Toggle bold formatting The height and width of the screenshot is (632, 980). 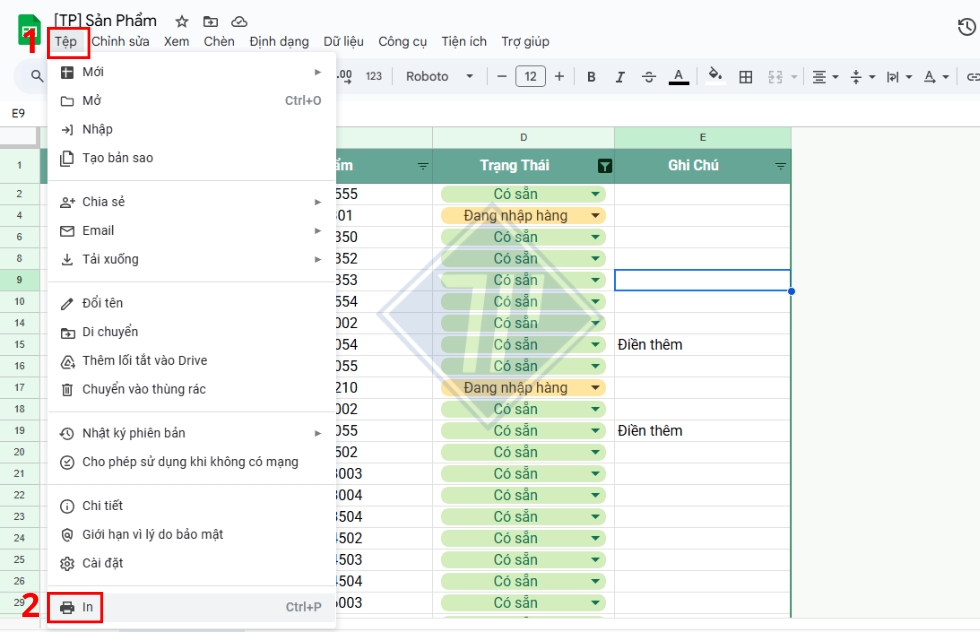click(591, 76)
